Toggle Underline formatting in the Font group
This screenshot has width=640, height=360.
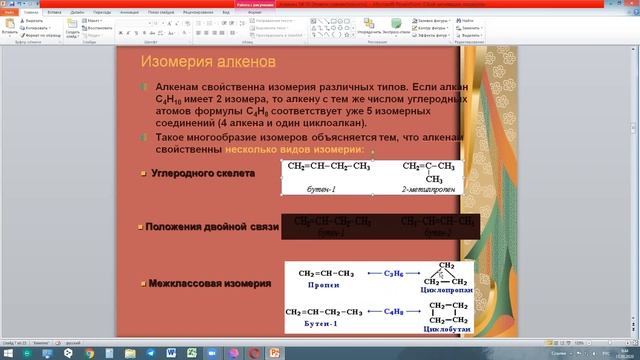136,33
